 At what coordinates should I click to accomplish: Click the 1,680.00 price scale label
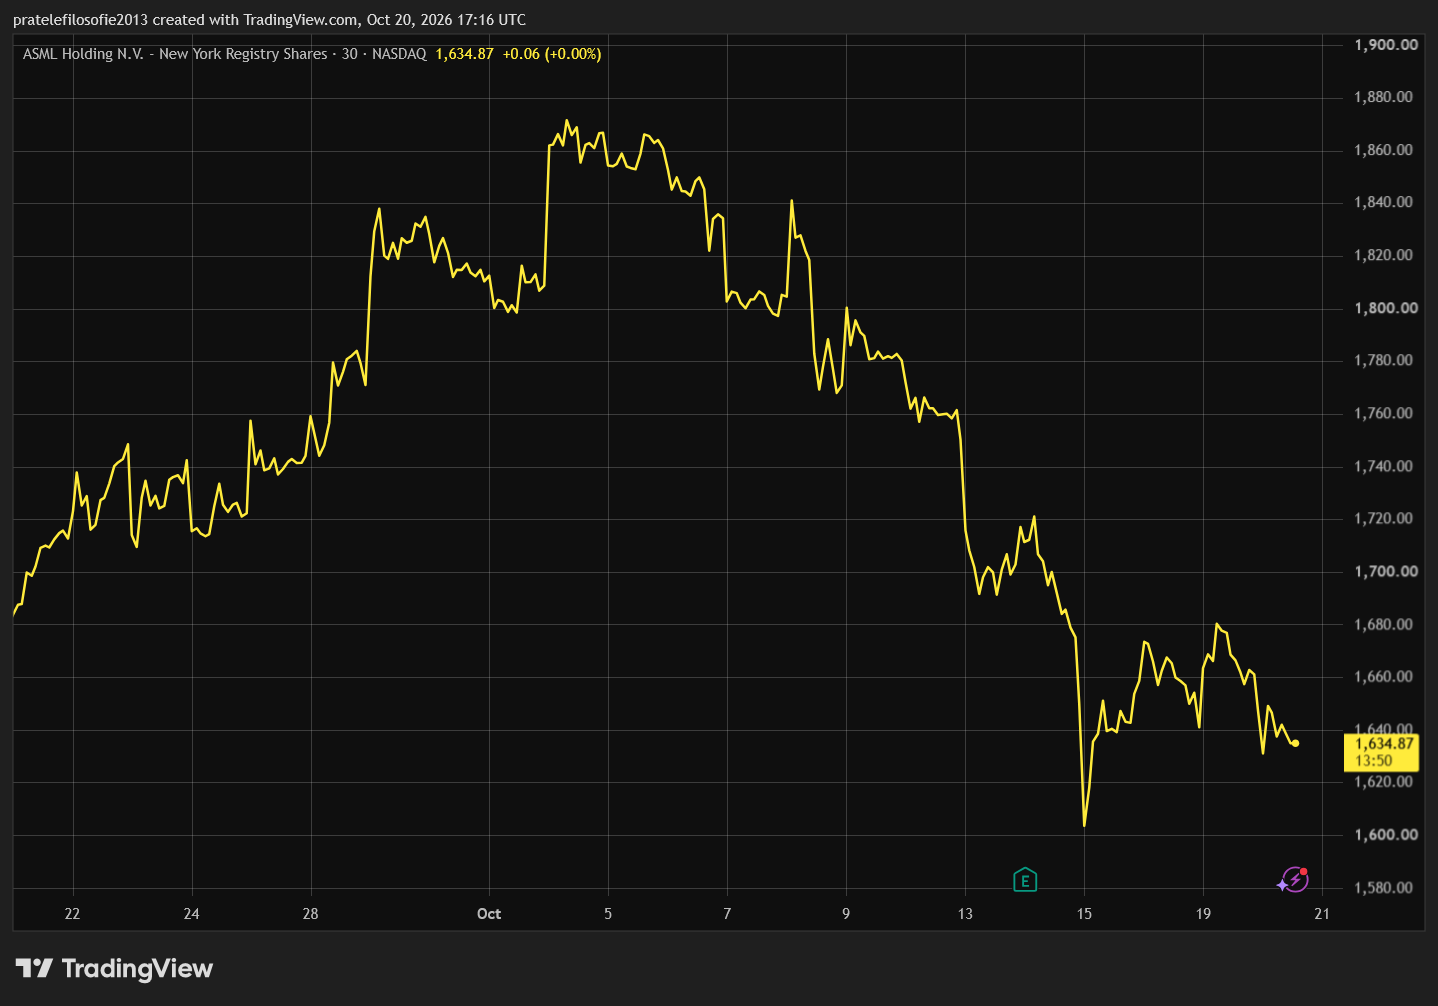pos(1384,624)
